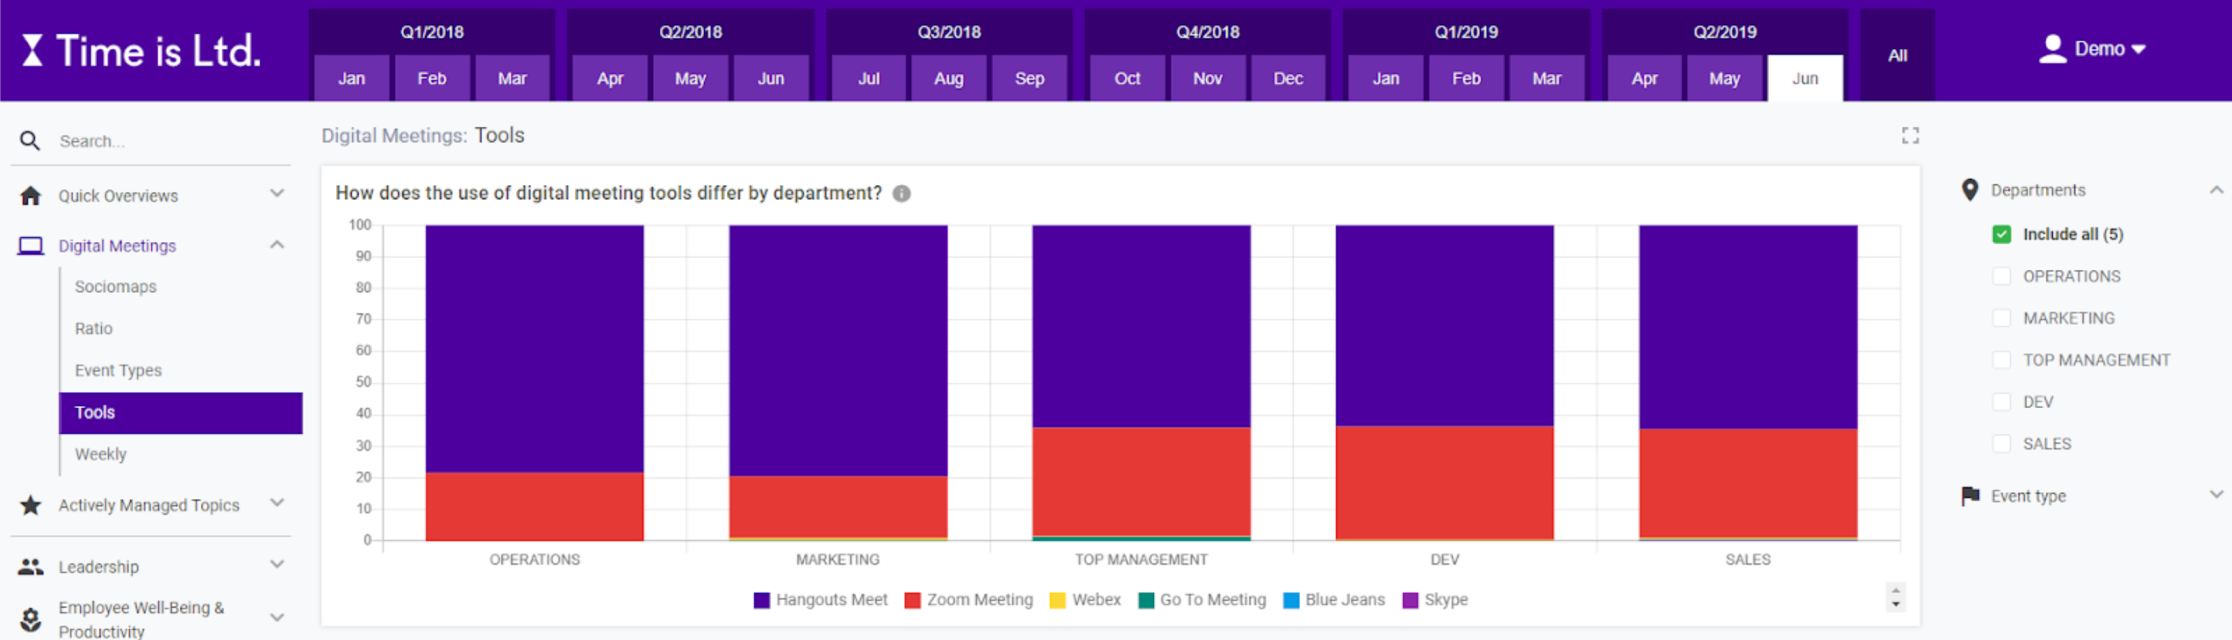Select the All time period button
2232x640 pixels.
click(1897, 56)
